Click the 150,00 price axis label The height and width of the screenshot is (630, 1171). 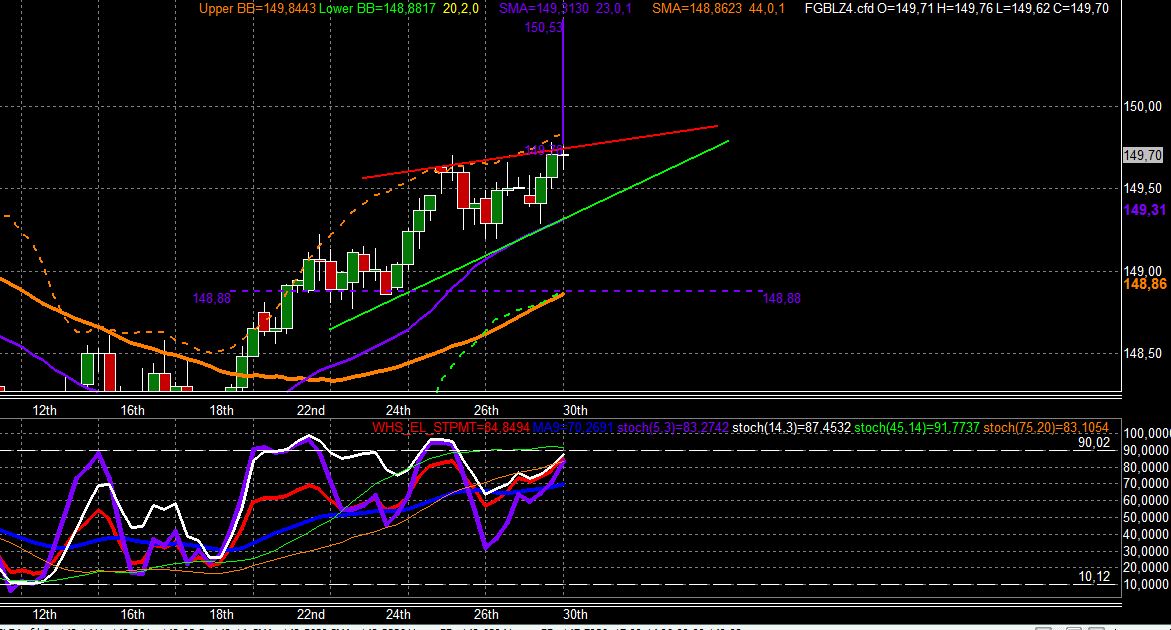pyautogui.click(x=1143, y=107)
